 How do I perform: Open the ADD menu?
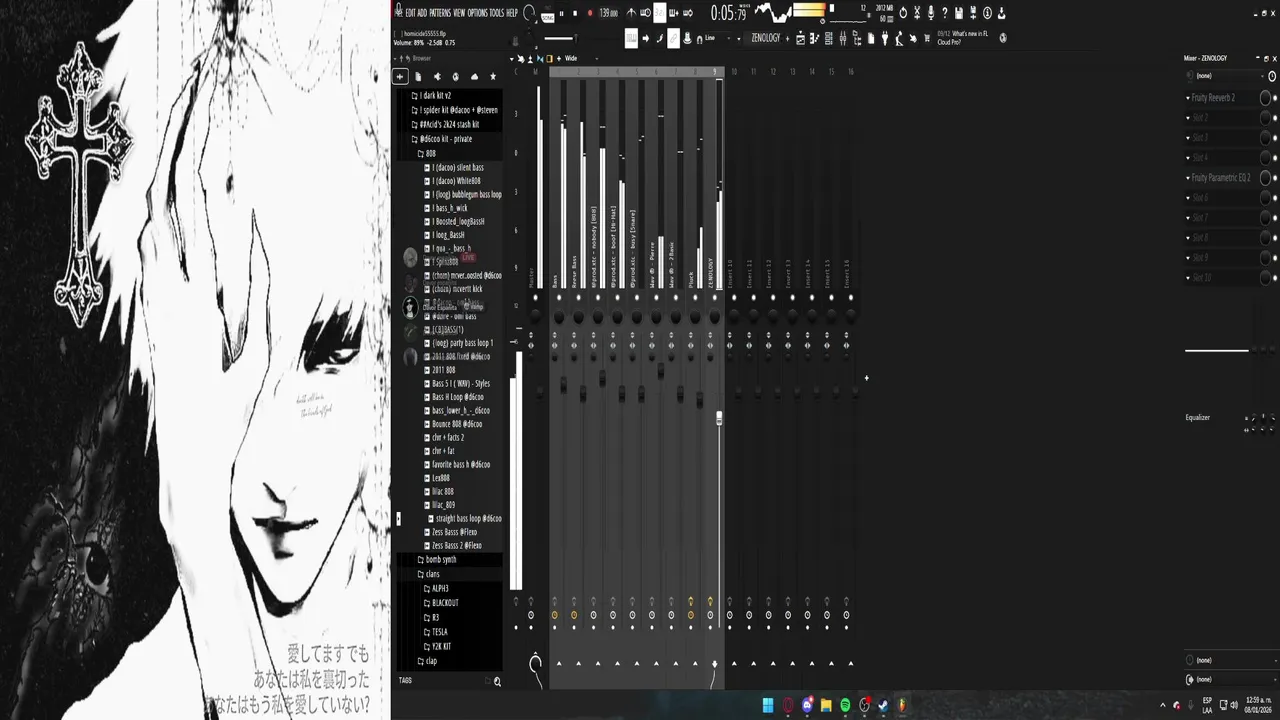coord(422,13)
